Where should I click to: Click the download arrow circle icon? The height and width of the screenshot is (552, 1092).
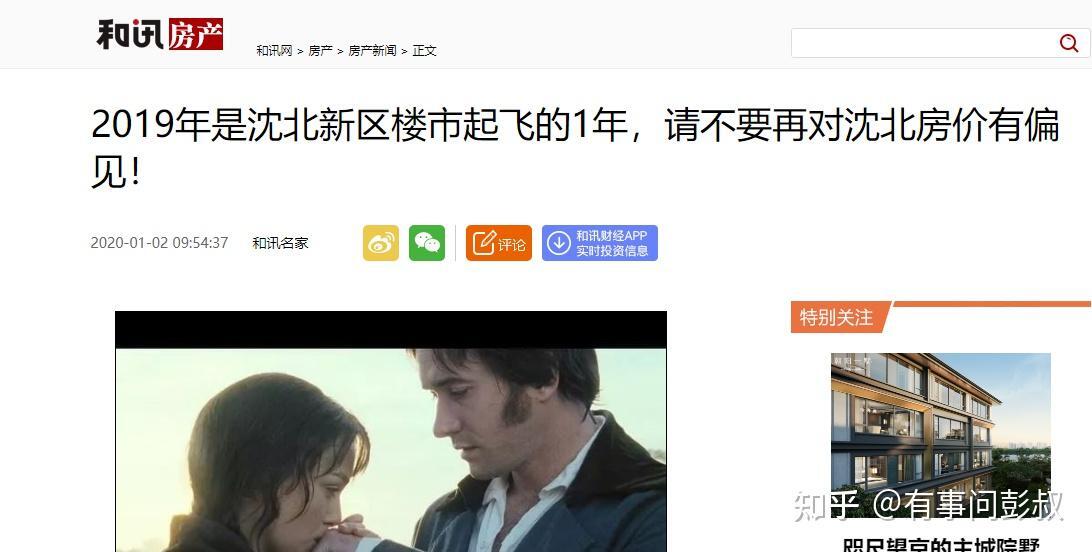[559, 243]
